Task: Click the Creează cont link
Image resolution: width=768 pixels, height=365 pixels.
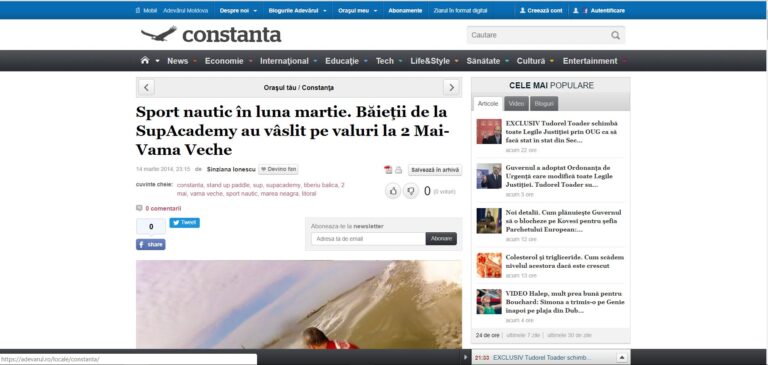Action: [x=545, y=10]
